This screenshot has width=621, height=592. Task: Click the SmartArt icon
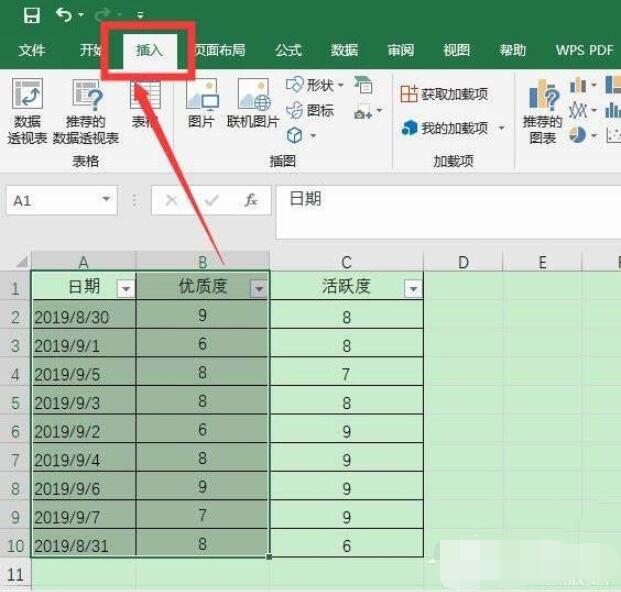click(x=363, y=84)
